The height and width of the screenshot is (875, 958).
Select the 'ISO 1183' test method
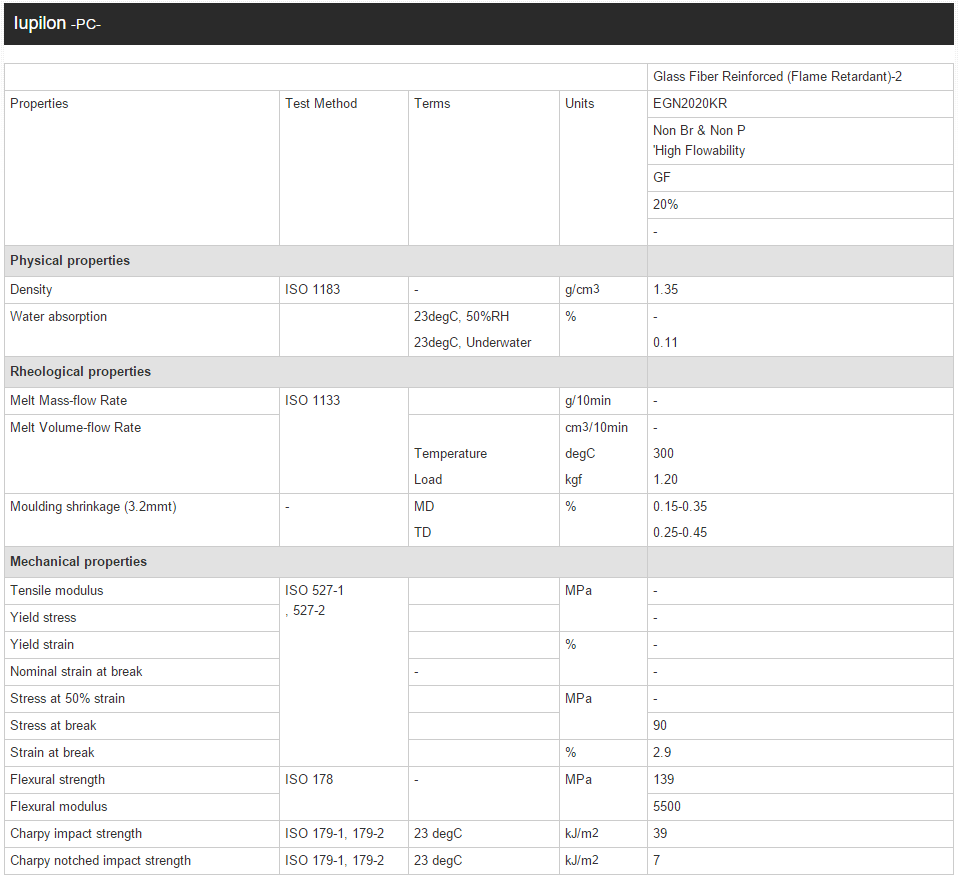(x=312, y=289)
